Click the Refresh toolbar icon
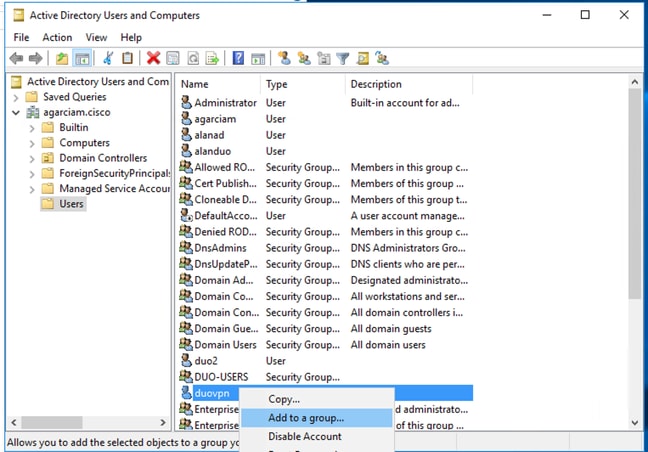Screen dimensions: 648x452 pos(193,58)
